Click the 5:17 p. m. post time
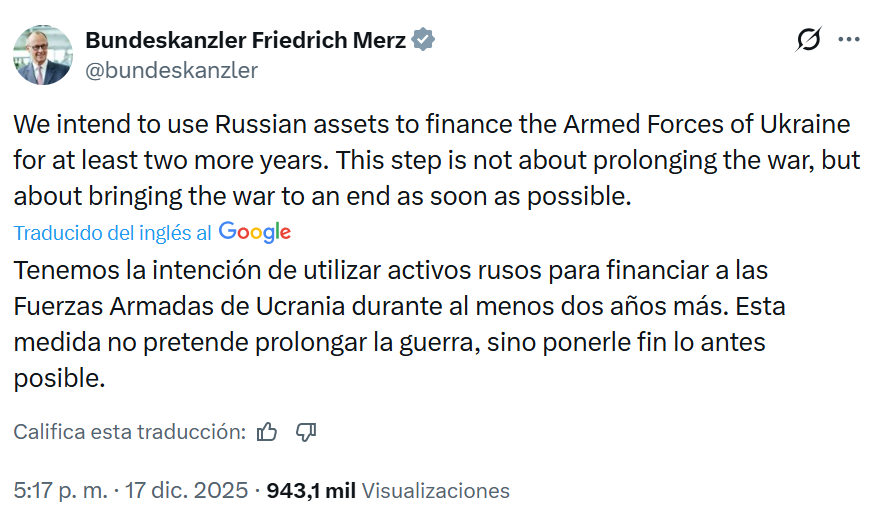This screenshot has height=520, width=886. (59, 491)
